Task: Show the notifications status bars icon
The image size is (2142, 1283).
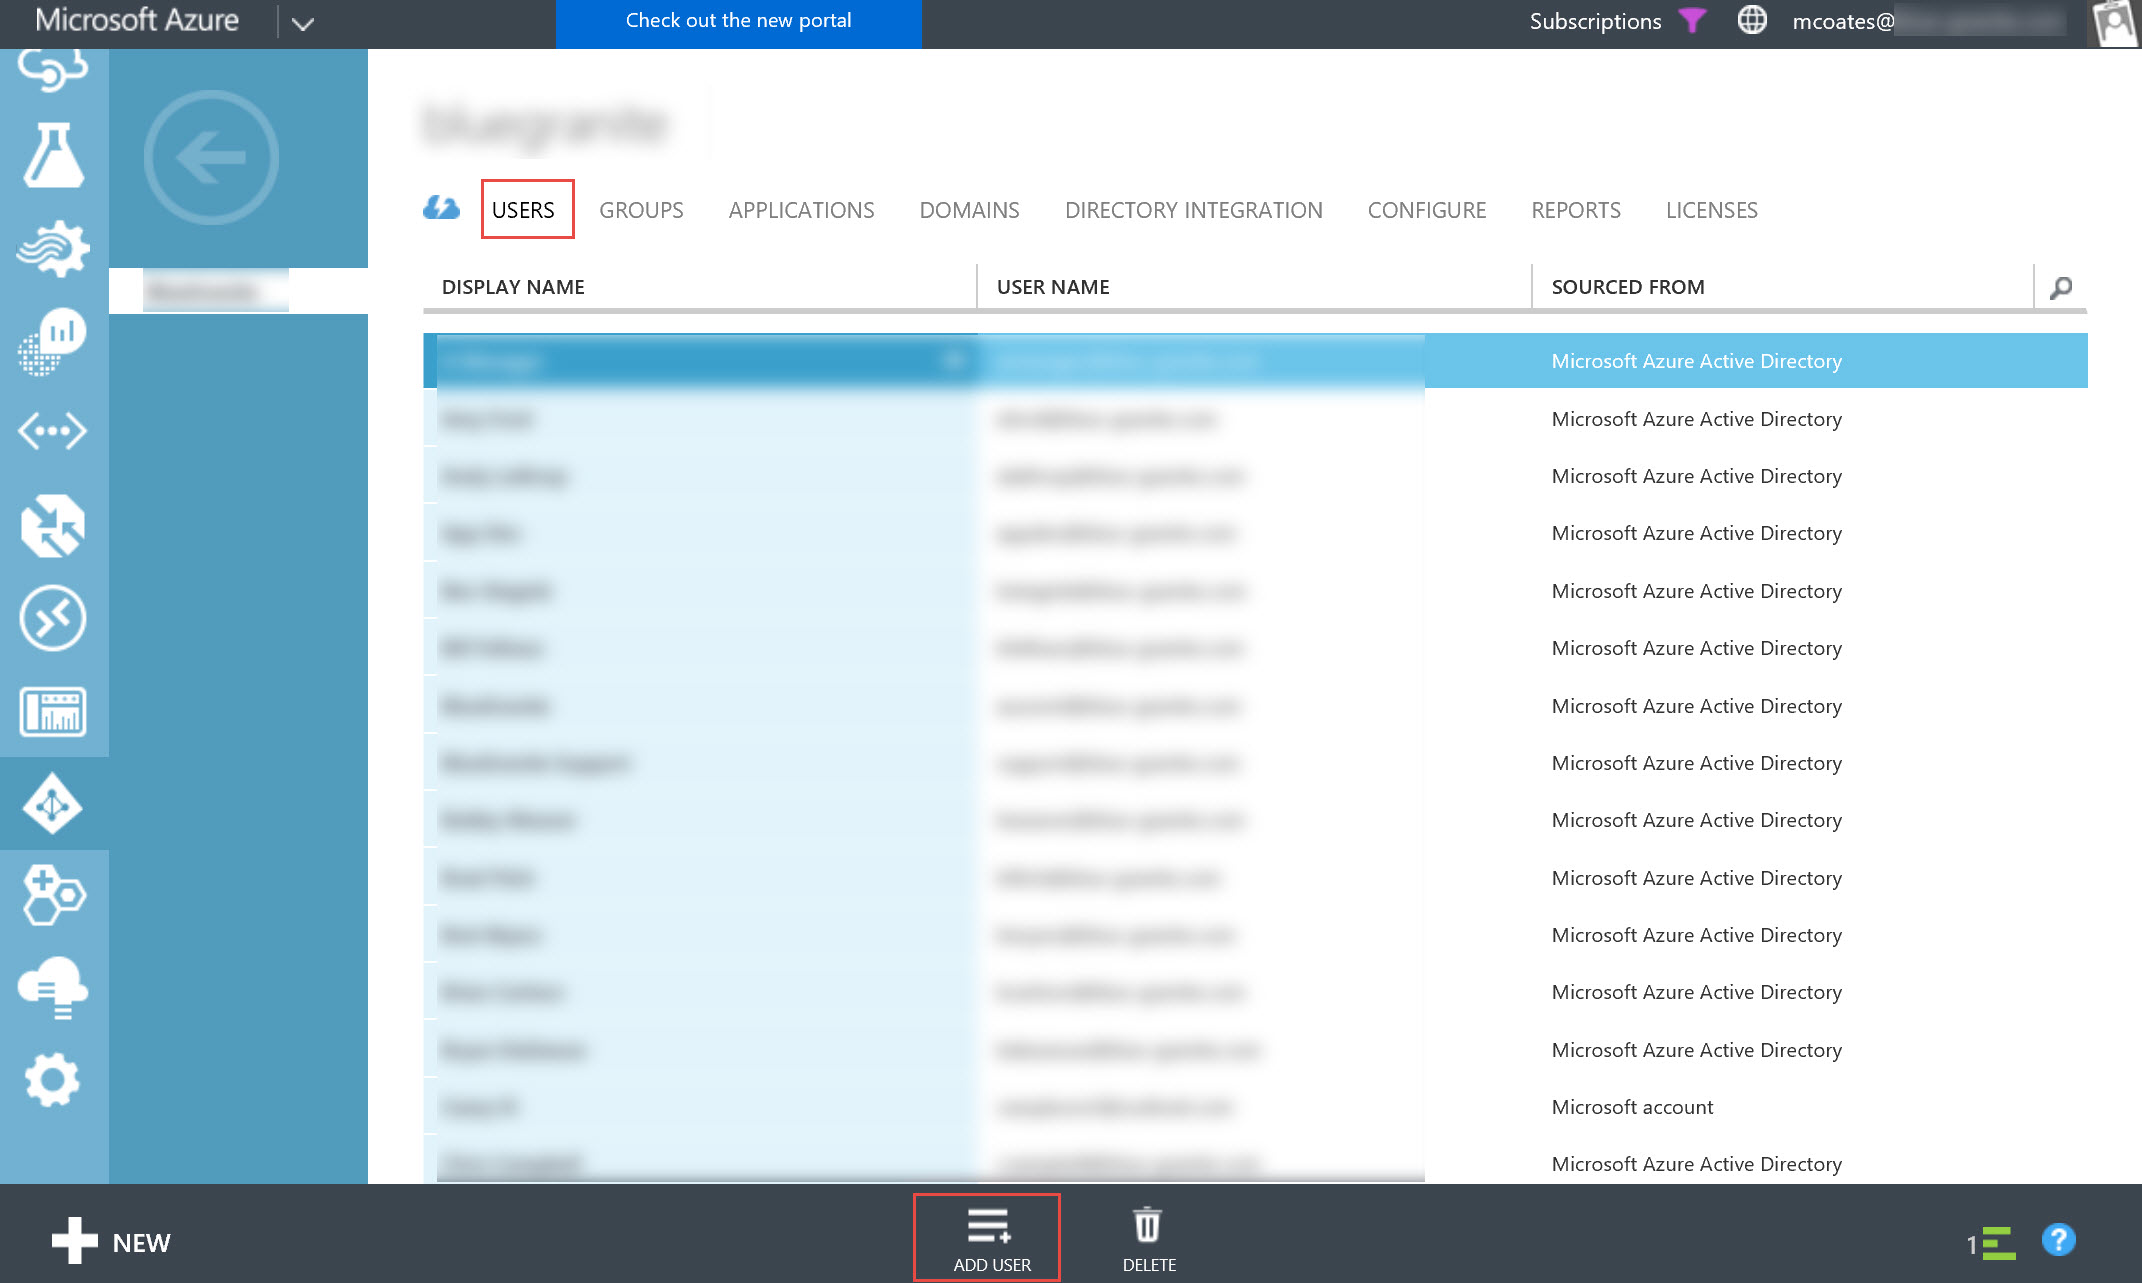Action: click(1991, 1243)
